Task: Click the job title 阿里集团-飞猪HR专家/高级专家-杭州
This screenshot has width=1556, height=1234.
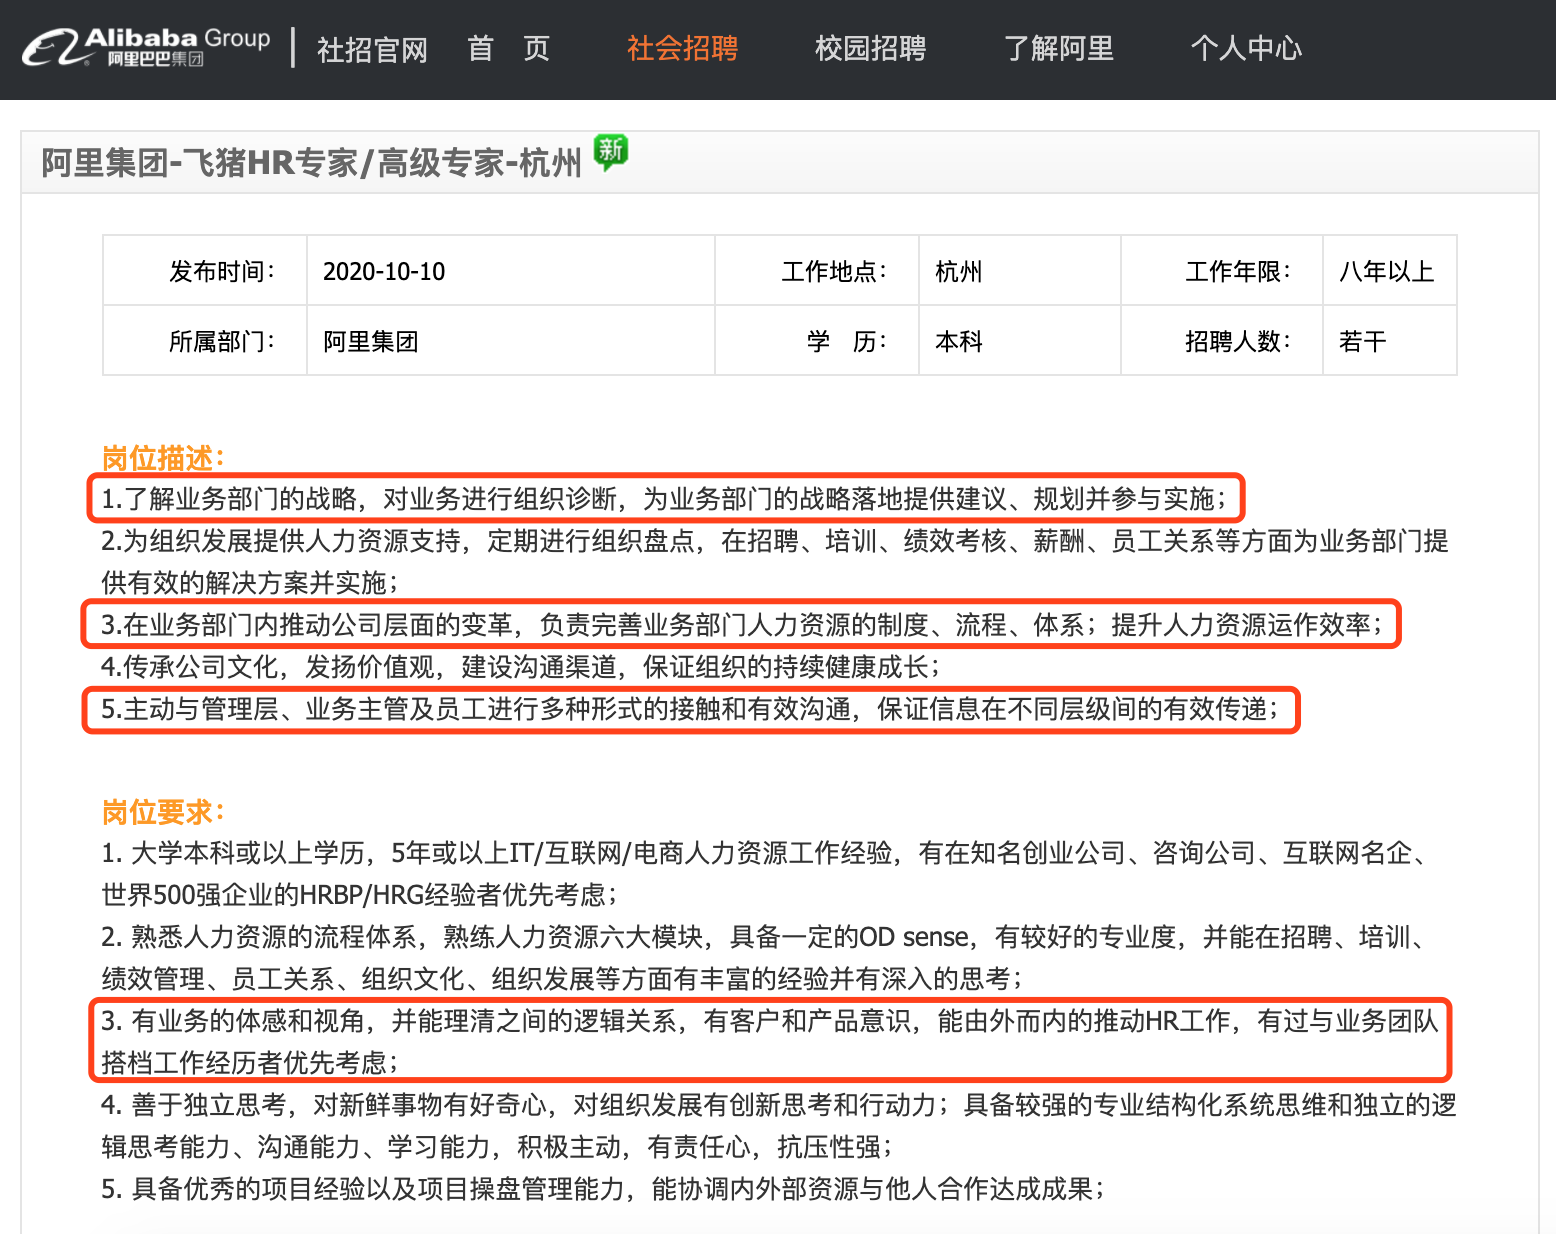Action: point(311,162)
